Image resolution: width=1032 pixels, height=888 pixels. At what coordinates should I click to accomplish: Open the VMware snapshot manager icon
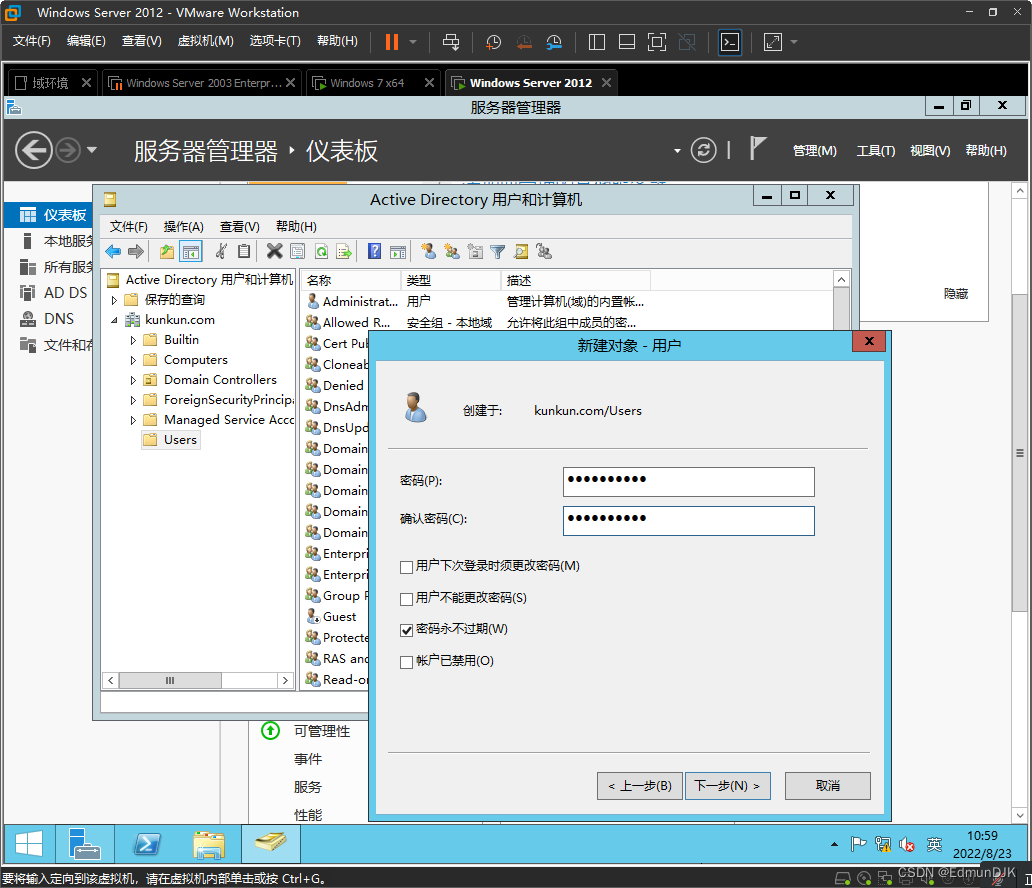pyautogui.click(x=554, y=42)
